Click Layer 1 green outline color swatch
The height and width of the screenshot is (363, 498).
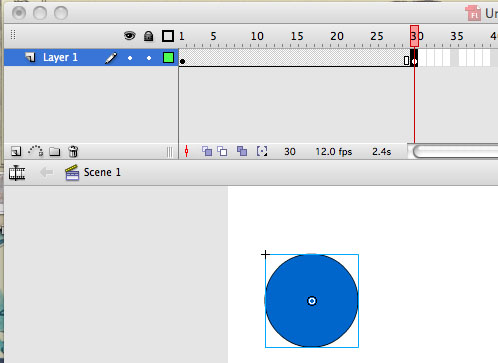168,58
